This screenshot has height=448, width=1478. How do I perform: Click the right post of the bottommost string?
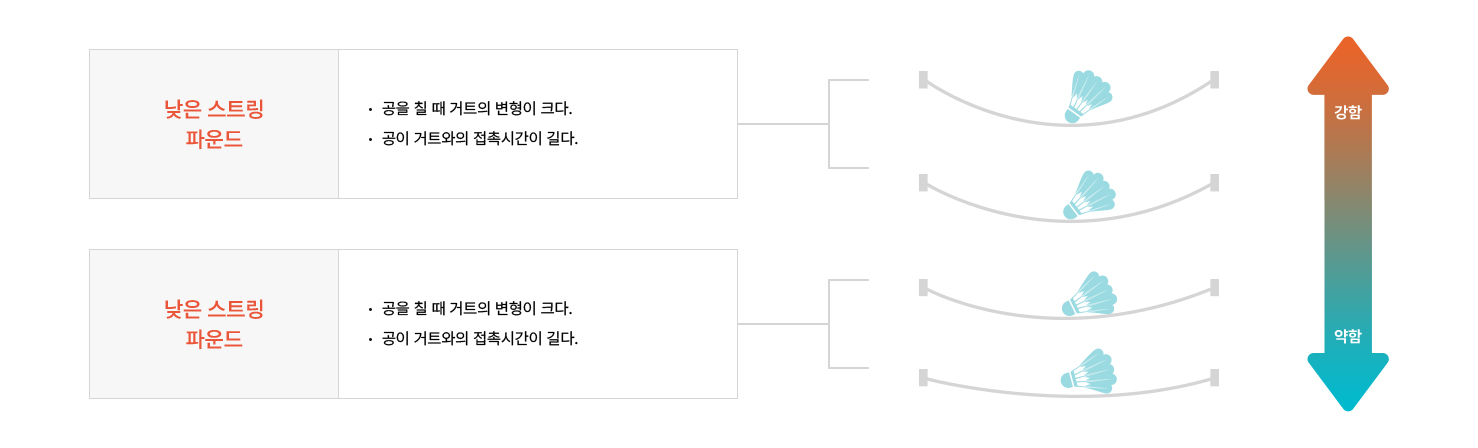click(1214, 377)
